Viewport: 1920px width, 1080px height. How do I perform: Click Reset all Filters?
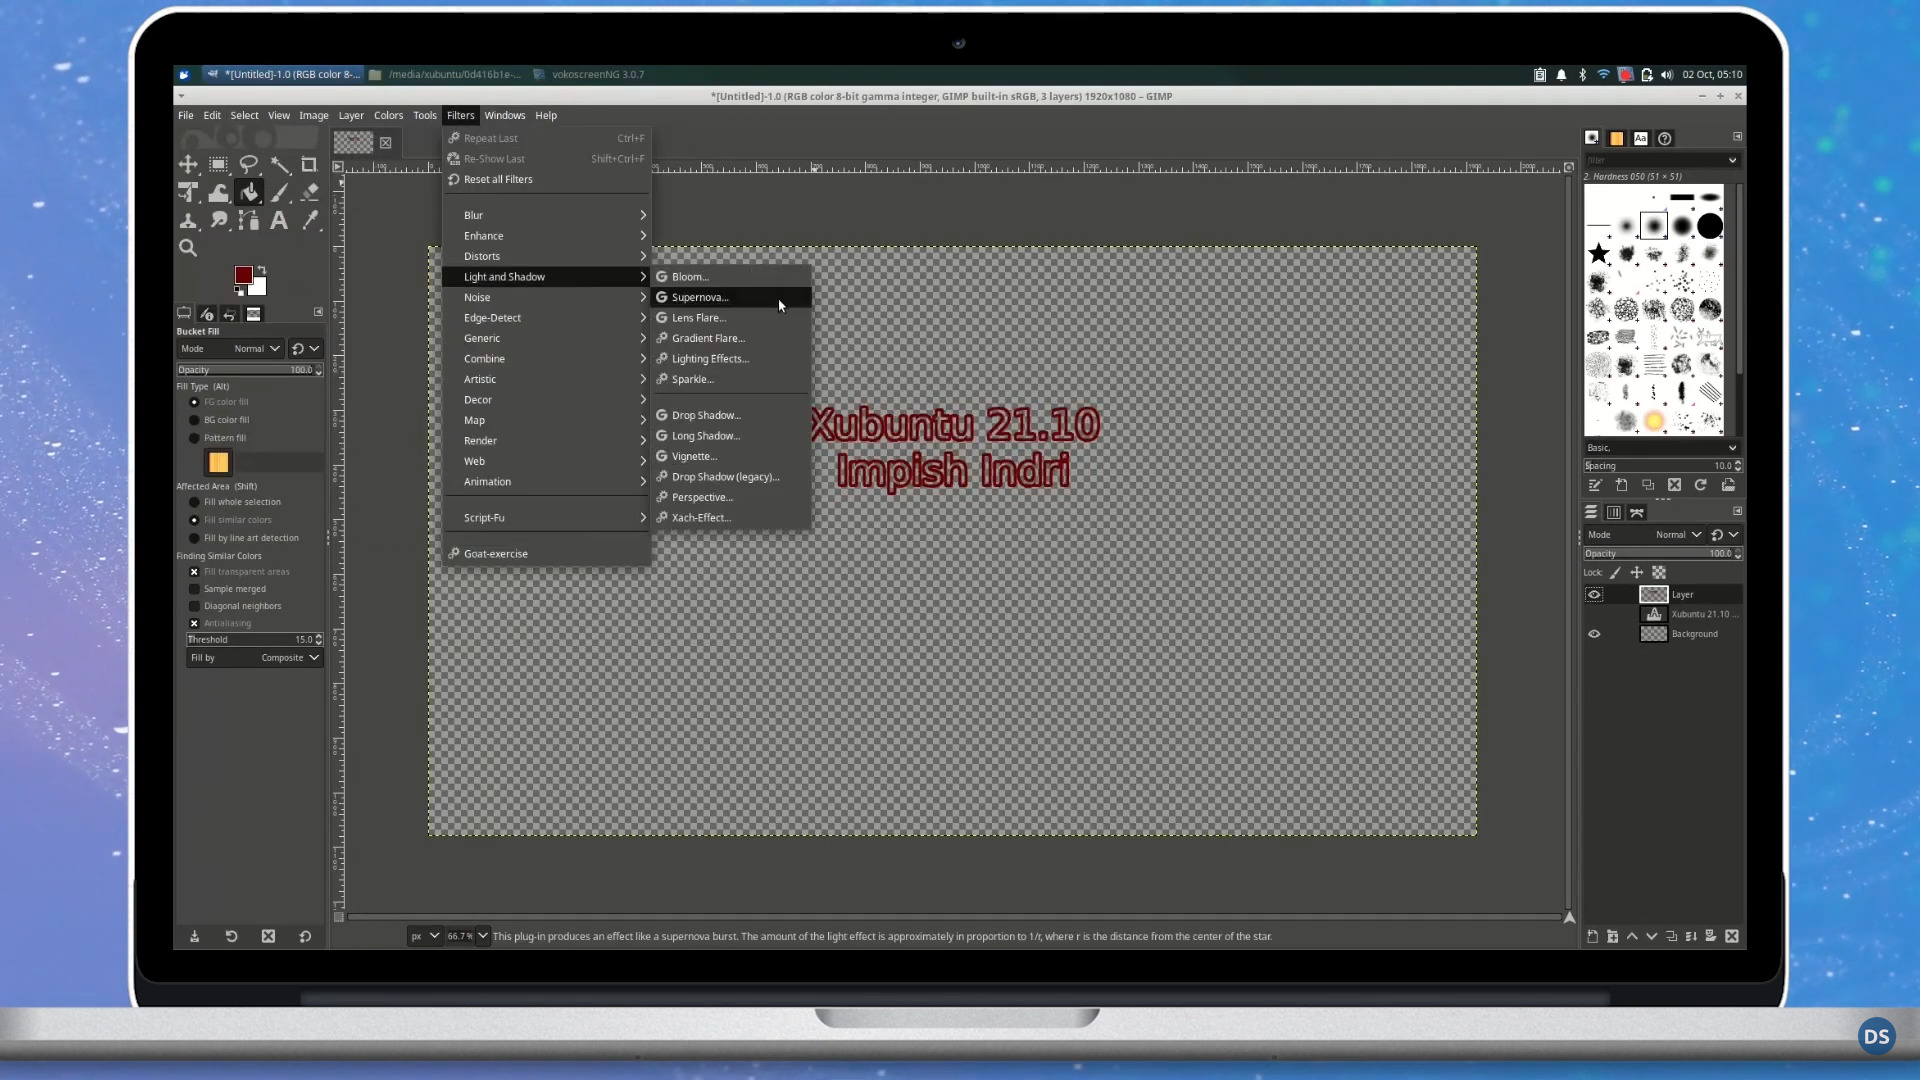tap(547, 180)
